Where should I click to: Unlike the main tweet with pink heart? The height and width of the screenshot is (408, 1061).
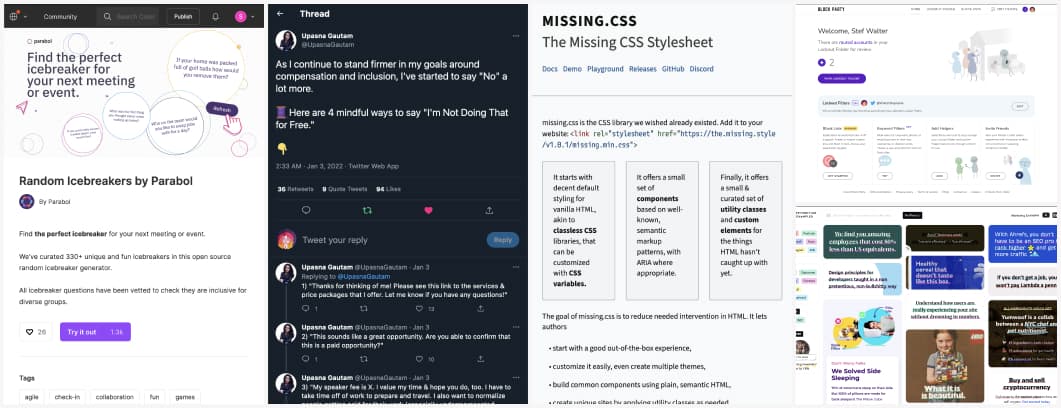[x=428, y=210]
